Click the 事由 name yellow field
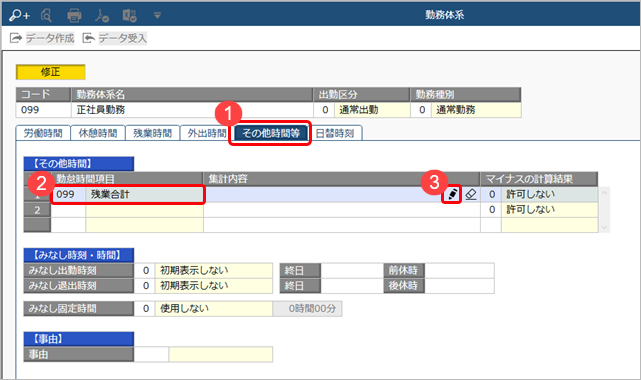This screenshot has width=641, height=380. [x=221, y=354]
